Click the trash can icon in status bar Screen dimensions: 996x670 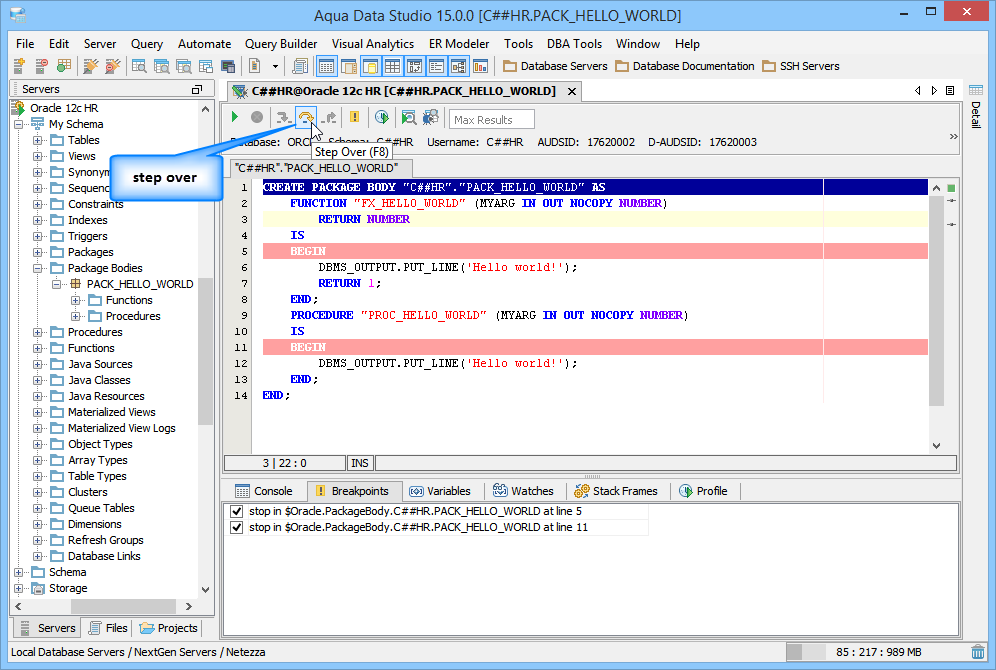(x=978, y=652)
